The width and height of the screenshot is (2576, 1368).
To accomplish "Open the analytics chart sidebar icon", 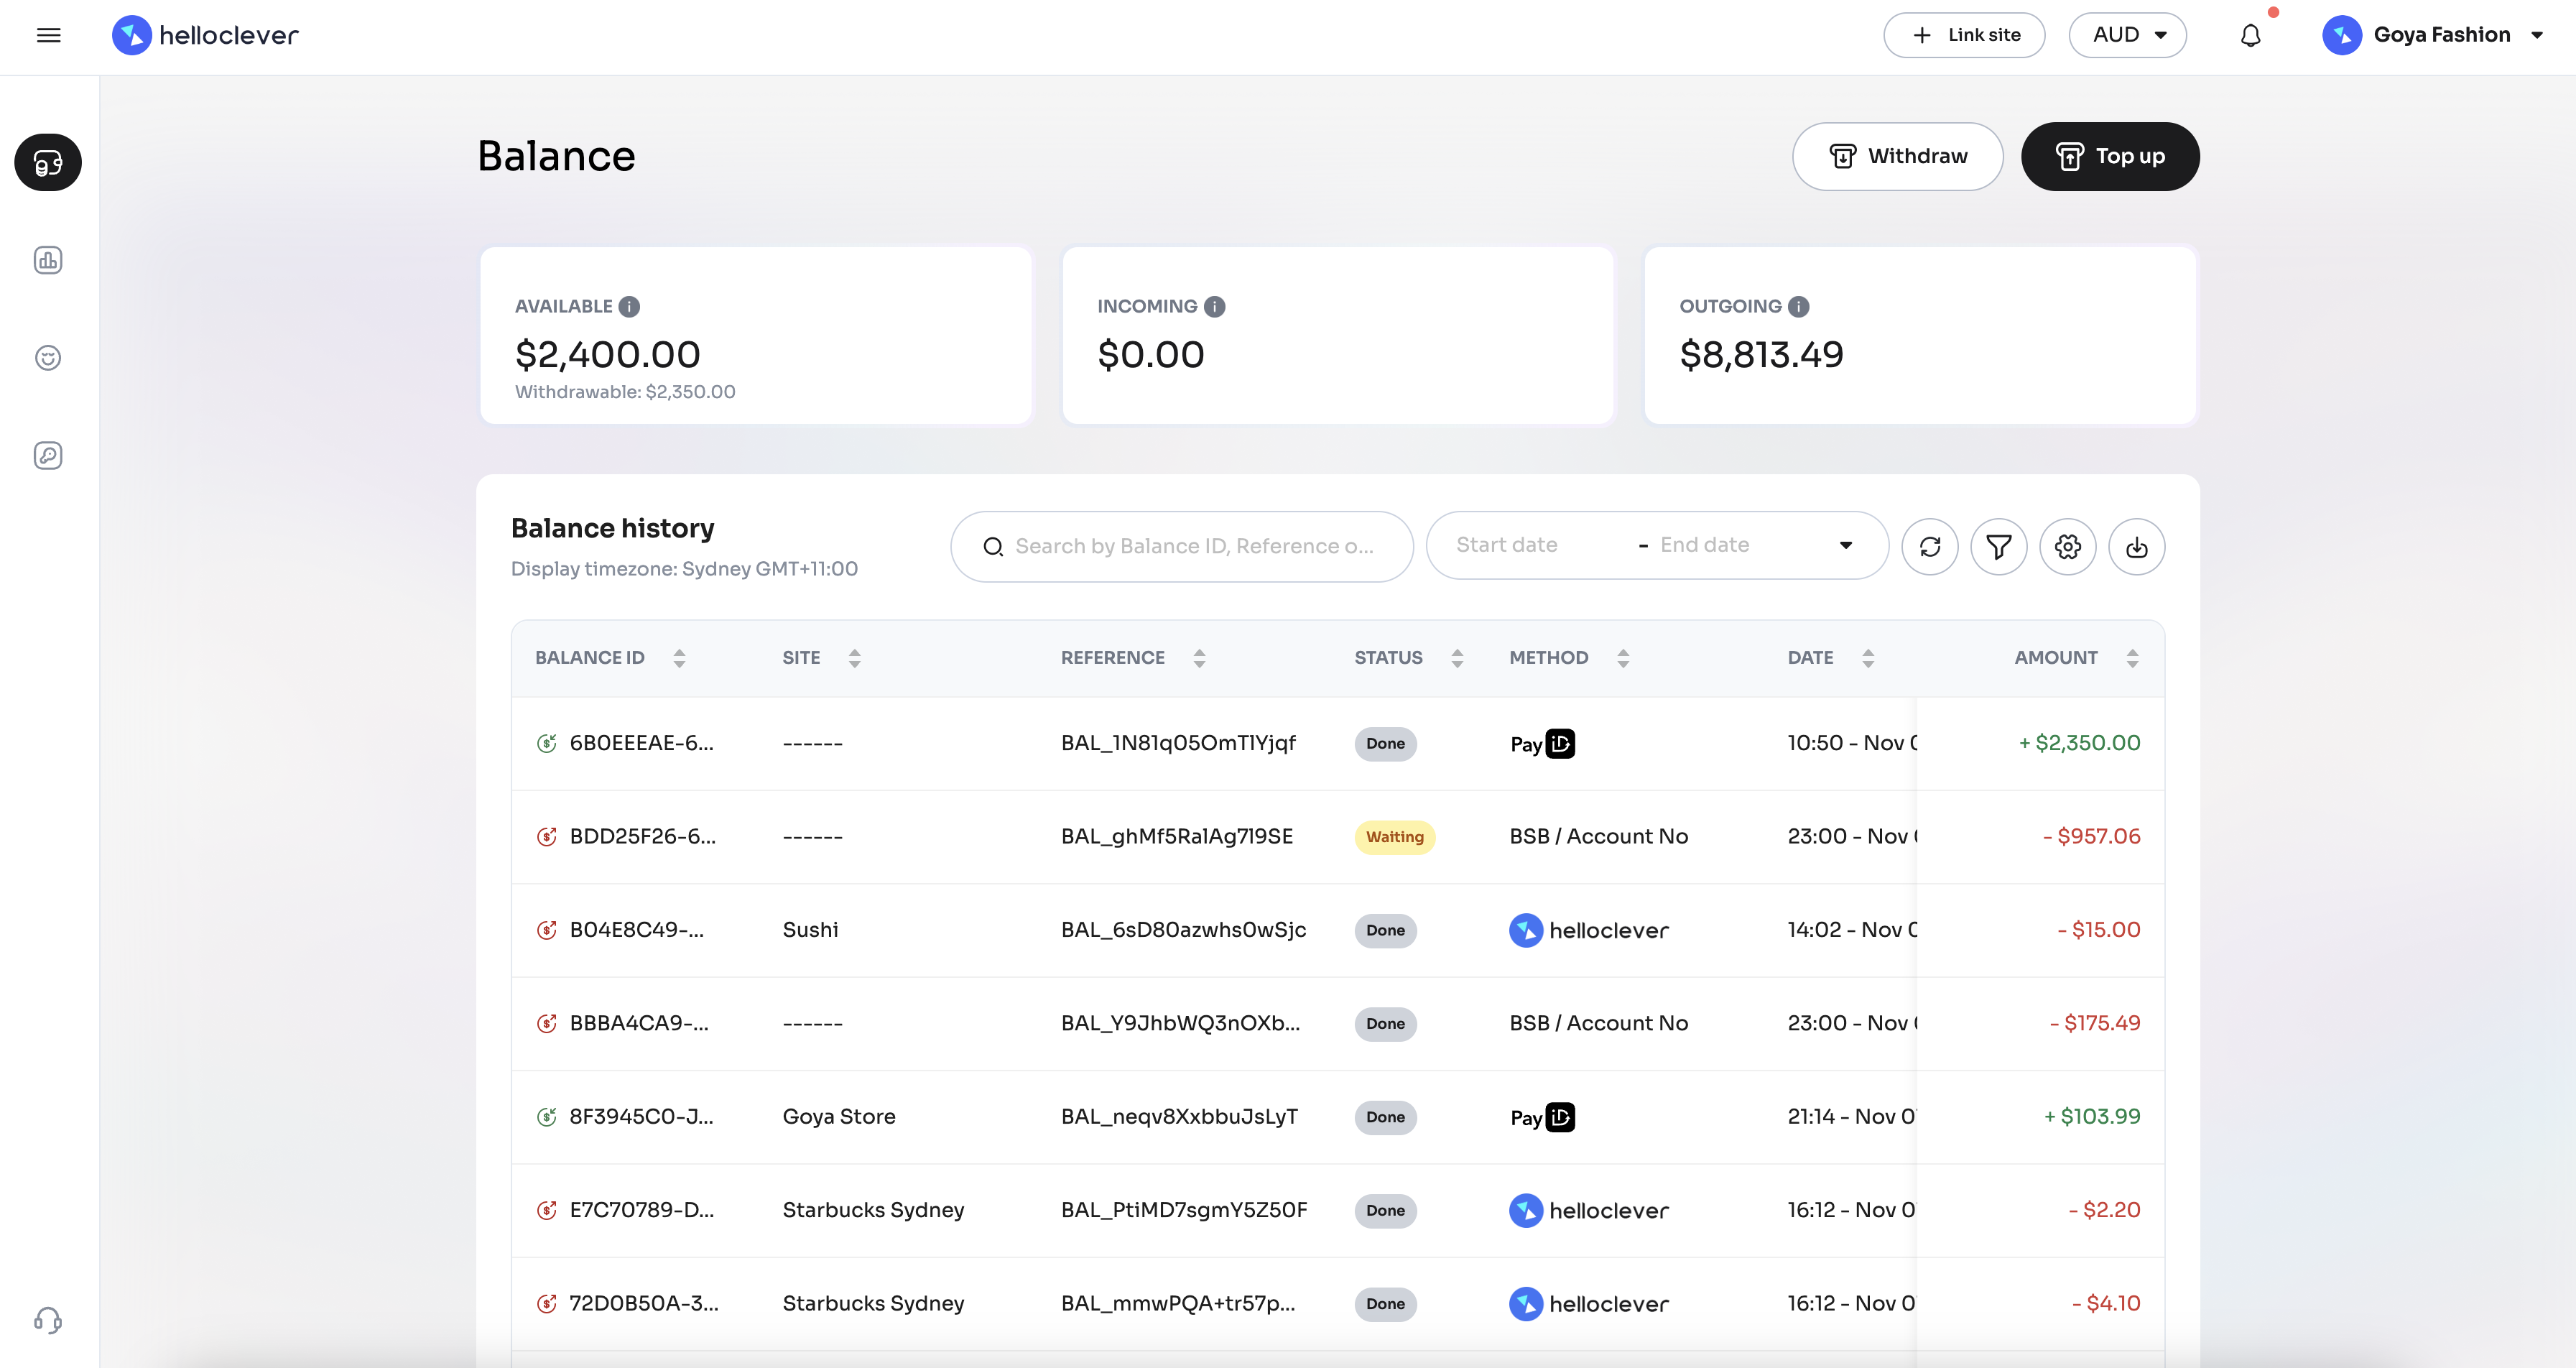I will pyautogui.click(x=48, y=260).
